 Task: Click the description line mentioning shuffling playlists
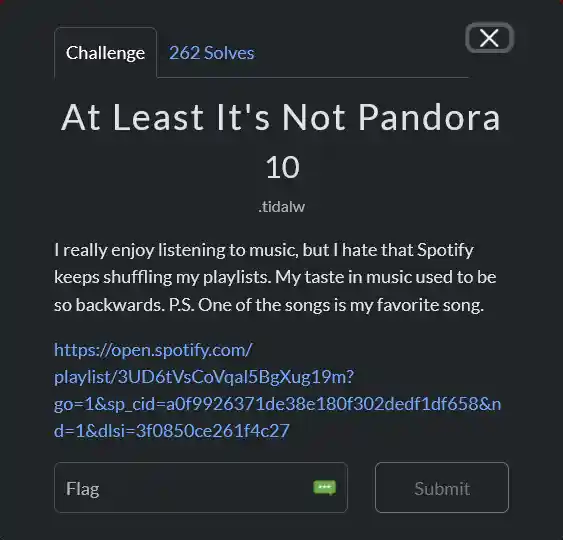point(275,277)
